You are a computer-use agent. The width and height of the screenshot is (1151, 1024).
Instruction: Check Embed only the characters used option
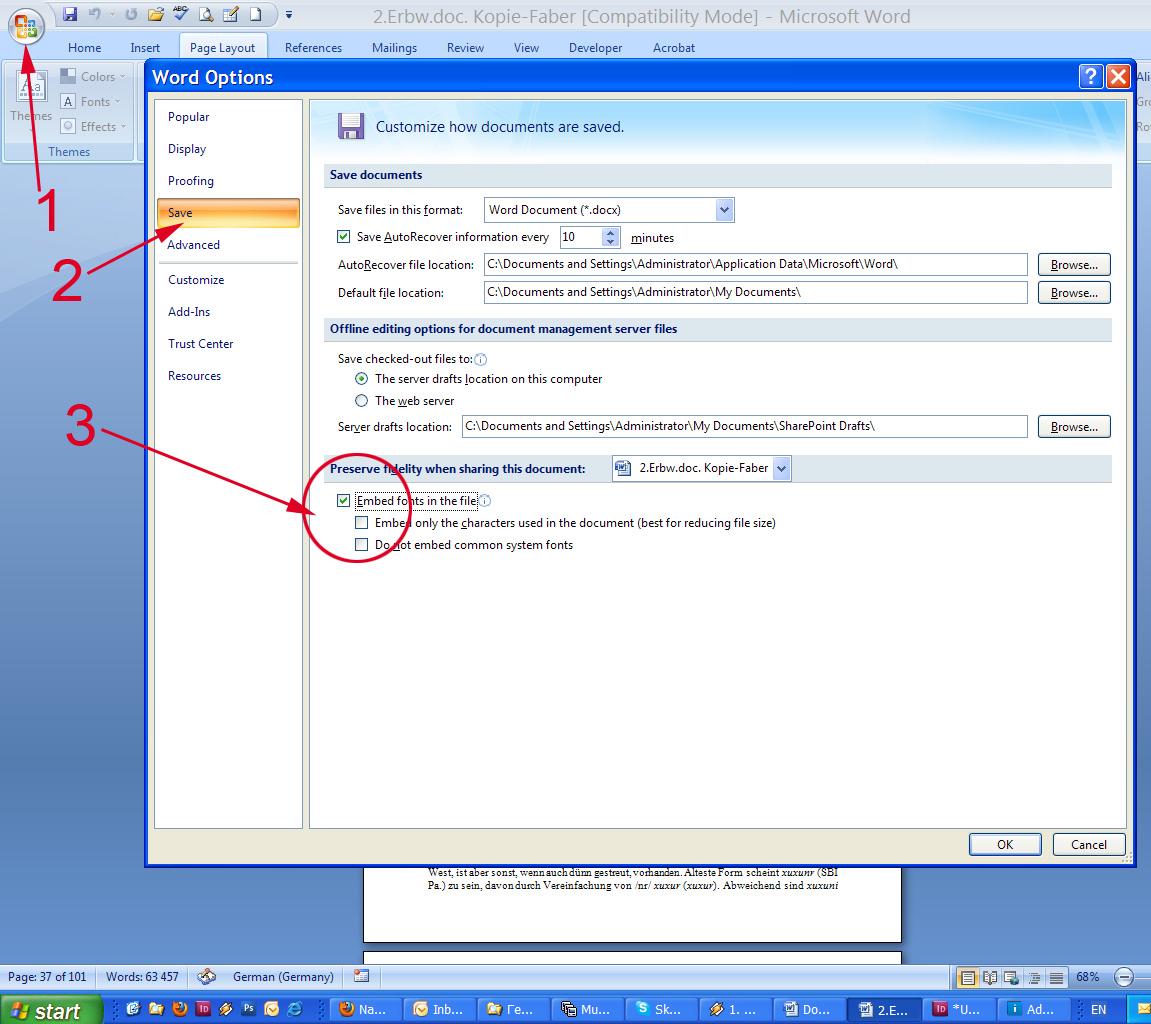coord(361,523)
